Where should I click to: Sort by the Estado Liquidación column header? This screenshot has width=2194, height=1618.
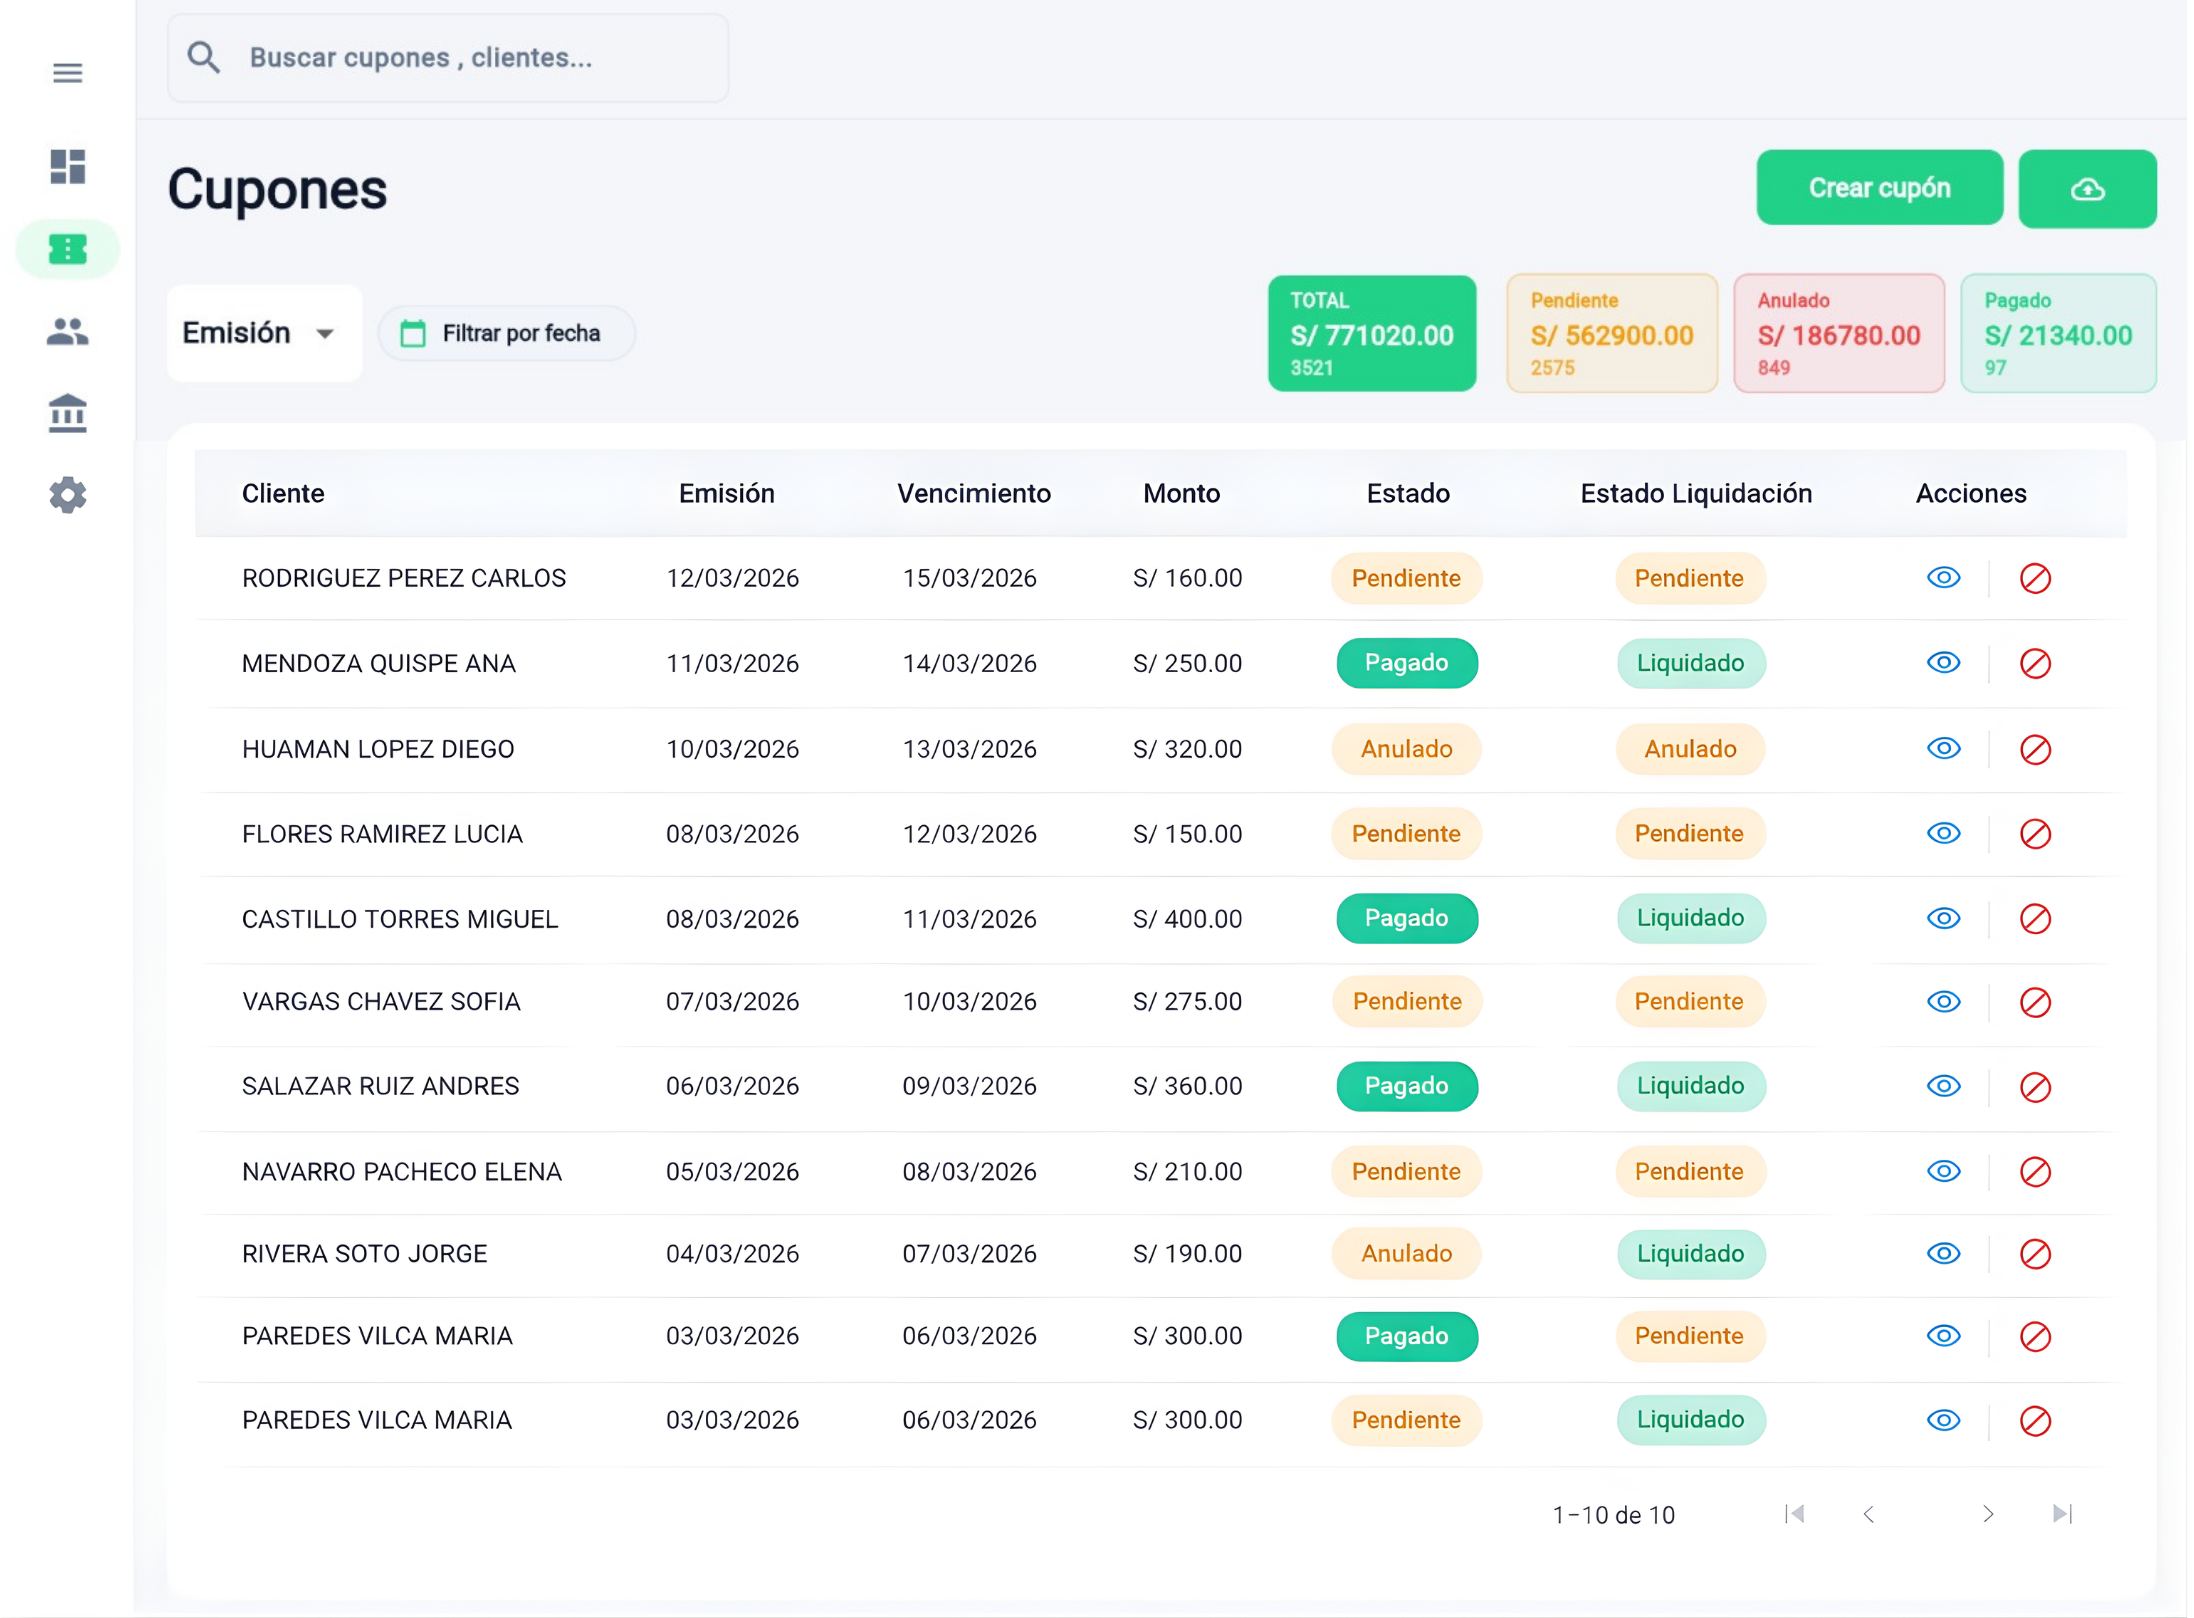tap(1696, 494)
